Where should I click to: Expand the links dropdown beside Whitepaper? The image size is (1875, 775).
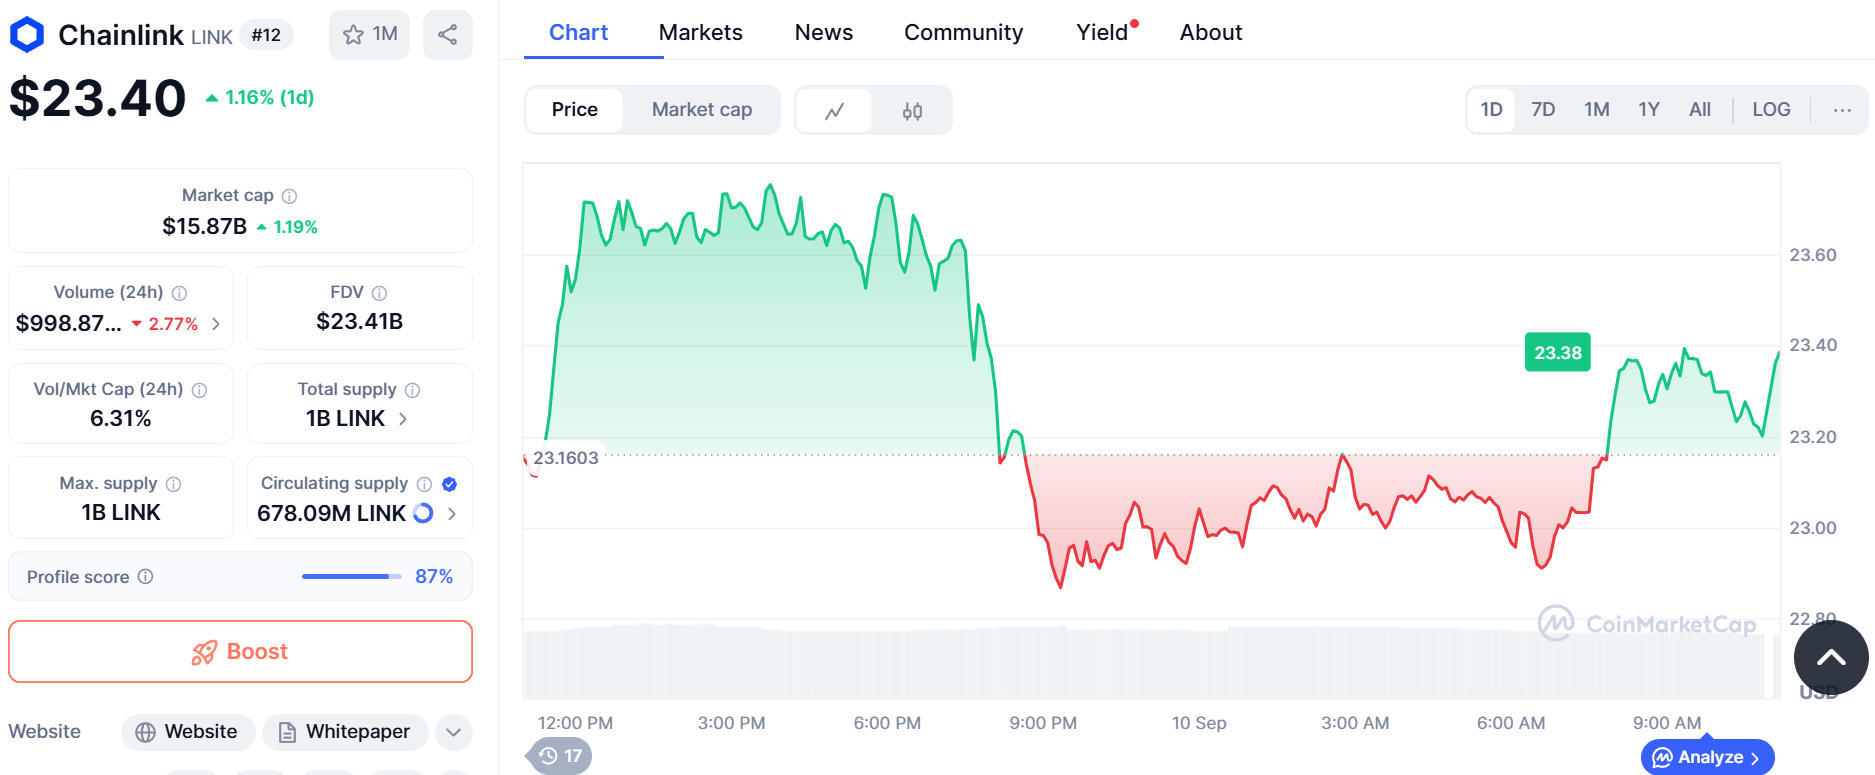coord(453,732)
